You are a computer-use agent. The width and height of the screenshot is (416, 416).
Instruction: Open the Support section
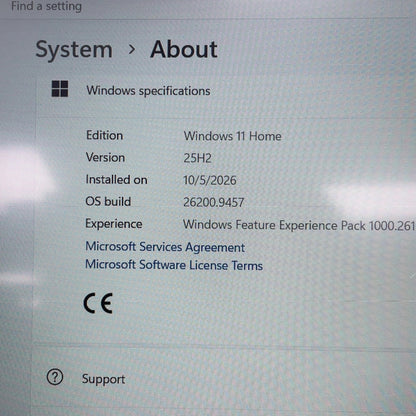click(x=224, y=378)
